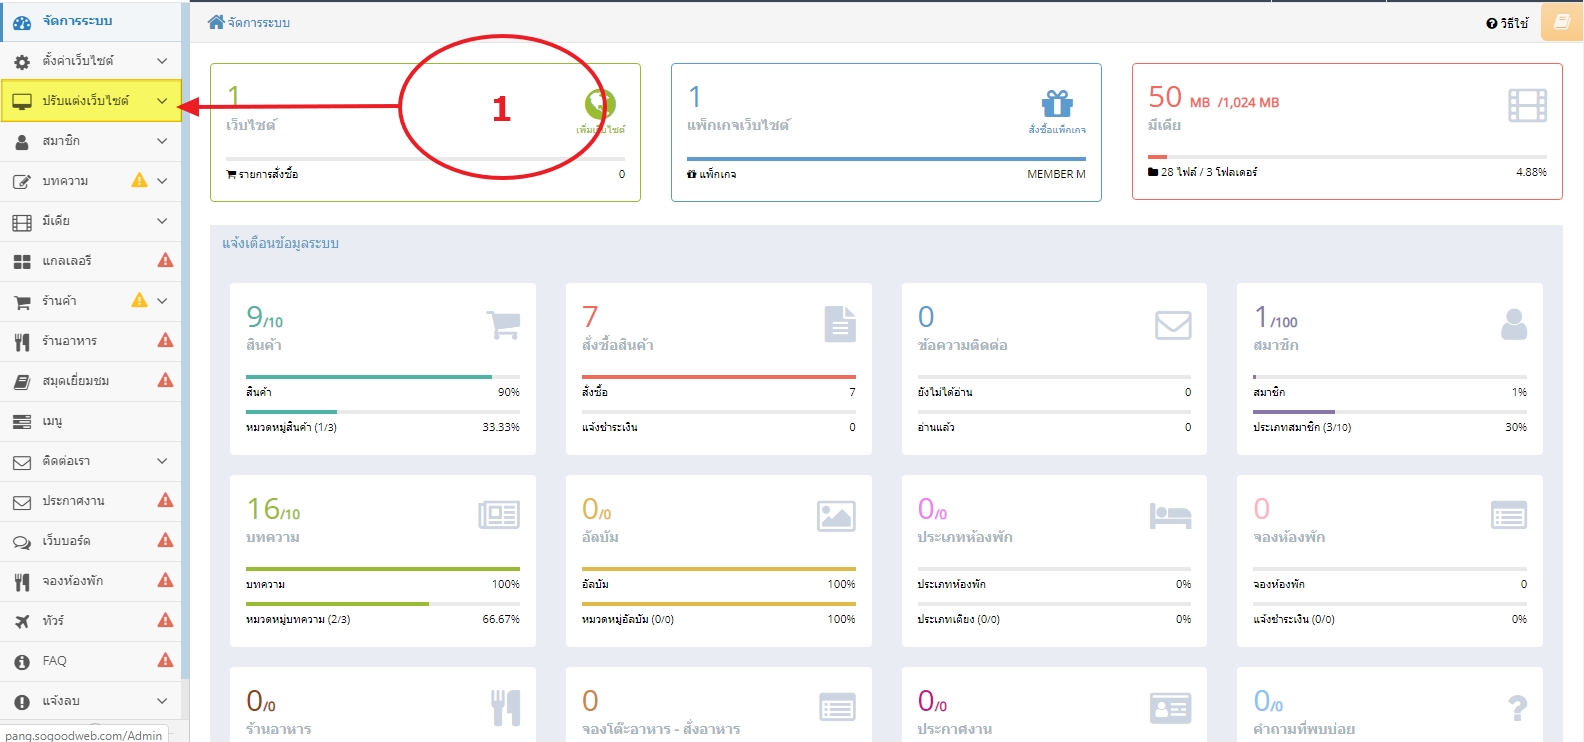Click the film icon beside มีเดีย in sidebar

[22, 222]
